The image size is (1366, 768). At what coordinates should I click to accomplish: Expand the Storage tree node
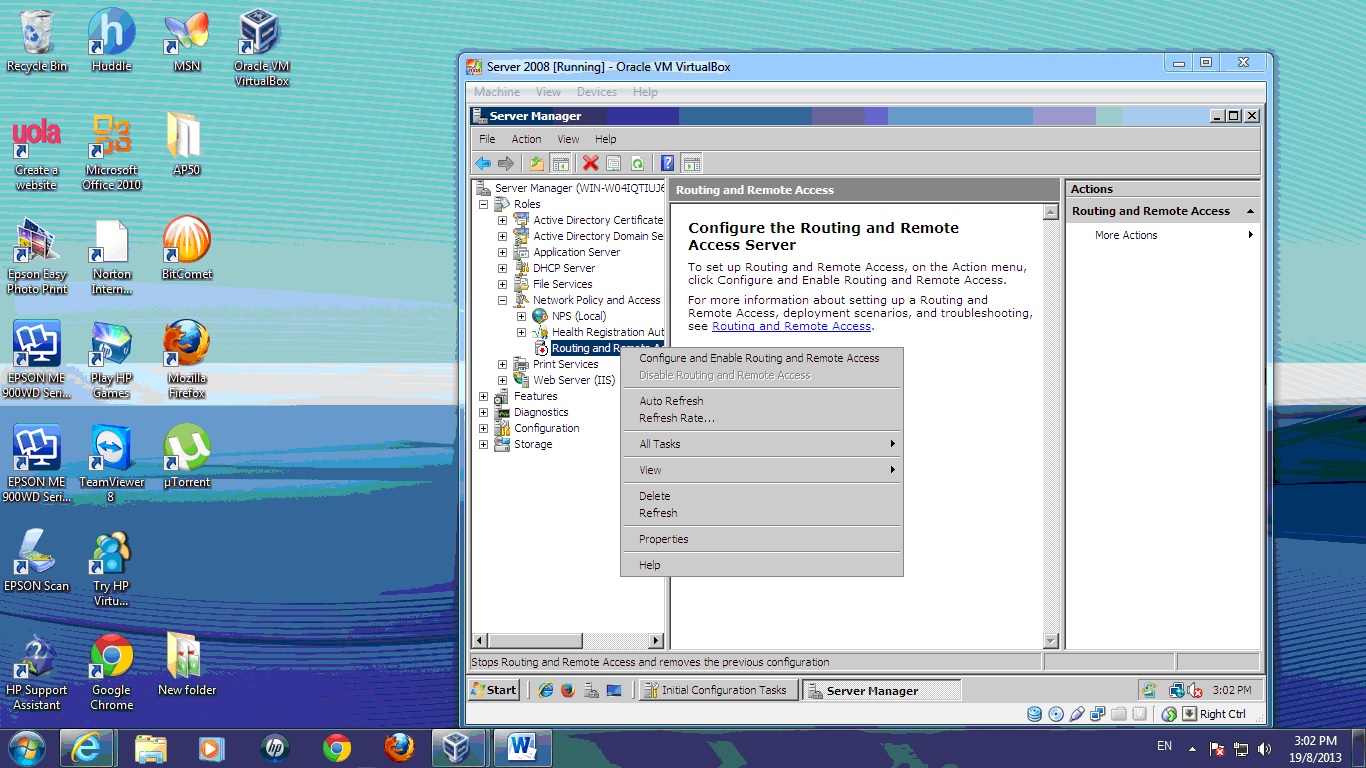(x=484, y=444)
